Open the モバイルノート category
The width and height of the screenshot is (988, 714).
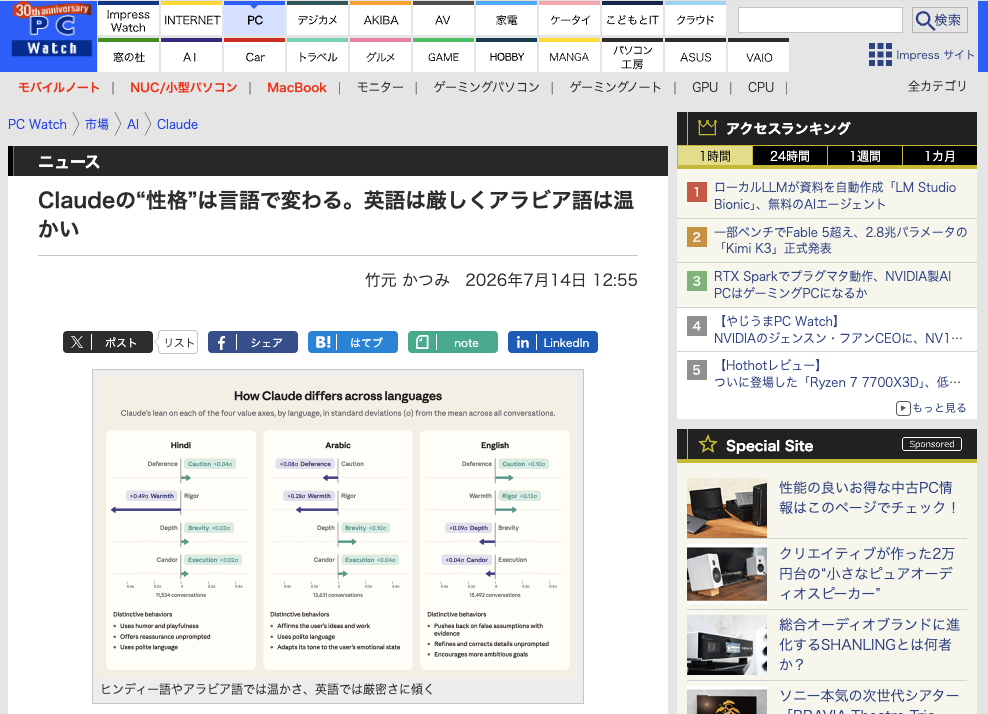(x=59, y=88)
